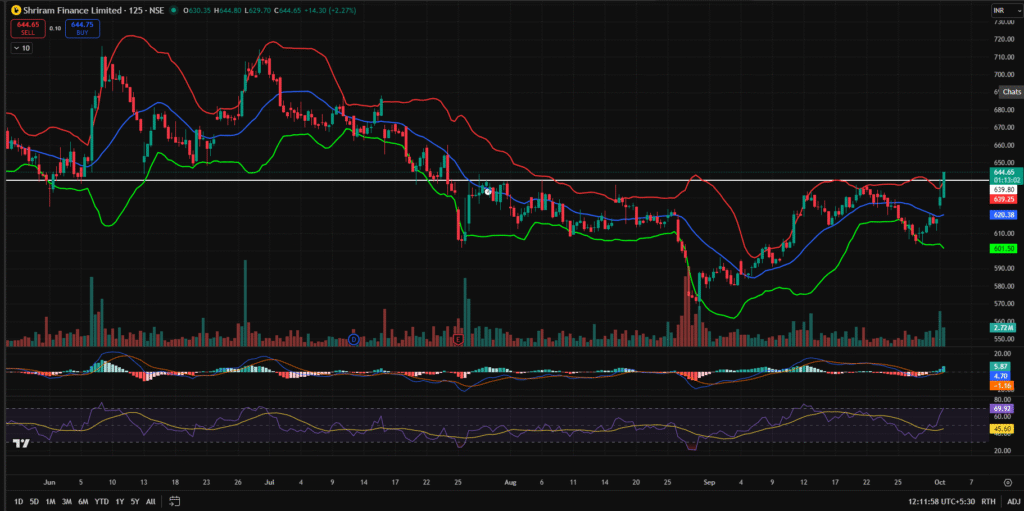Open the INR currency dropdown
Viewport: 1024px width, 511px height.
tap(1003, 10)
